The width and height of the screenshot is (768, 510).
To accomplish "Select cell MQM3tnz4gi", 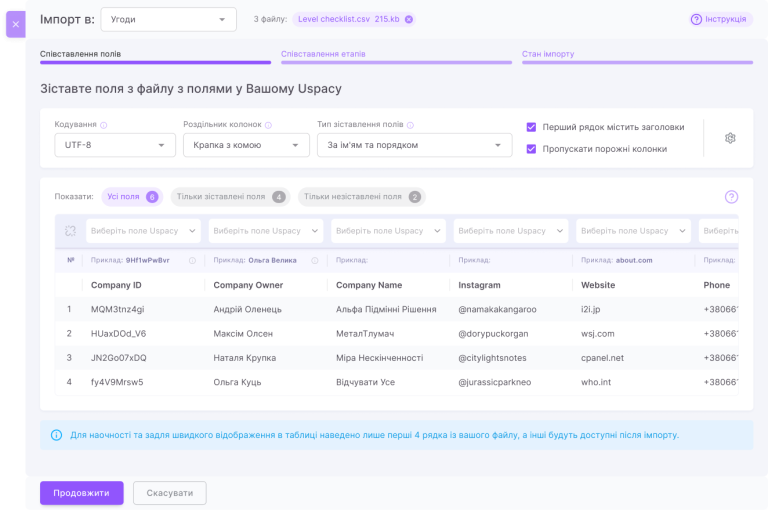I will (118, 310).
